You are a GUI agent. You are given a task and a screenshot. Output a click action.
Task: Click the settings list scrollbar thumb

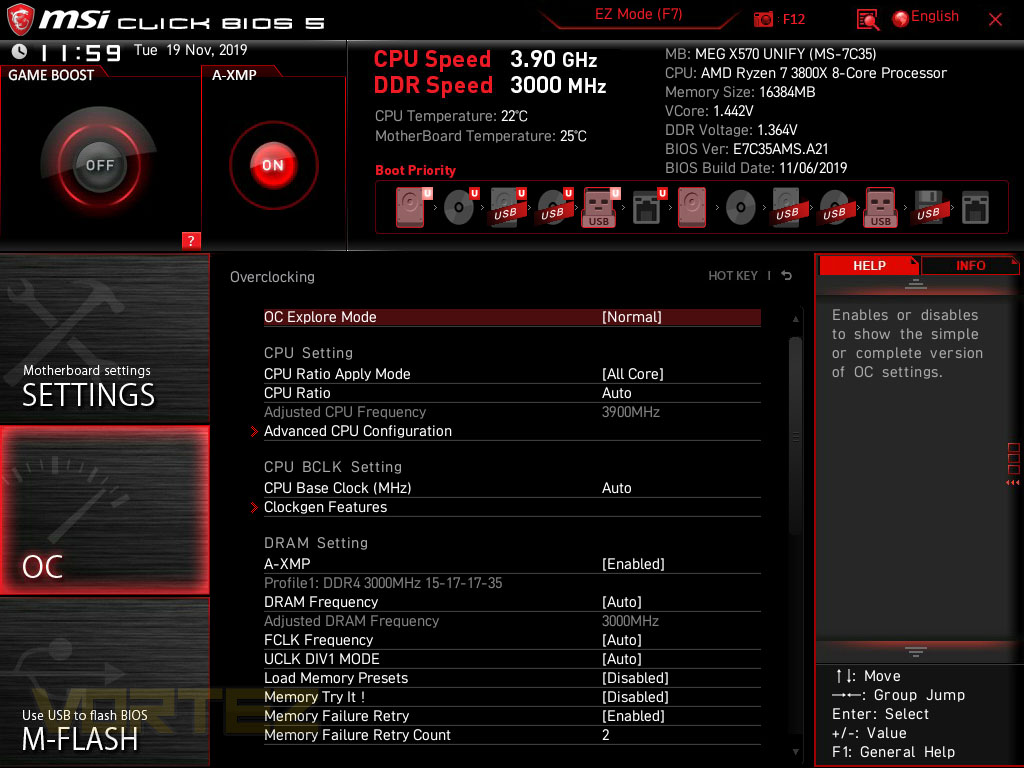click(x=795, y=436)
